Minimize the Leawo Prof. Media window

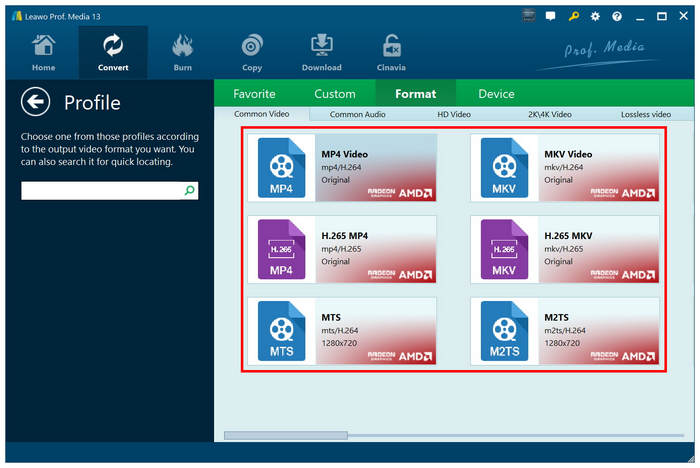(x=640, y=17)
